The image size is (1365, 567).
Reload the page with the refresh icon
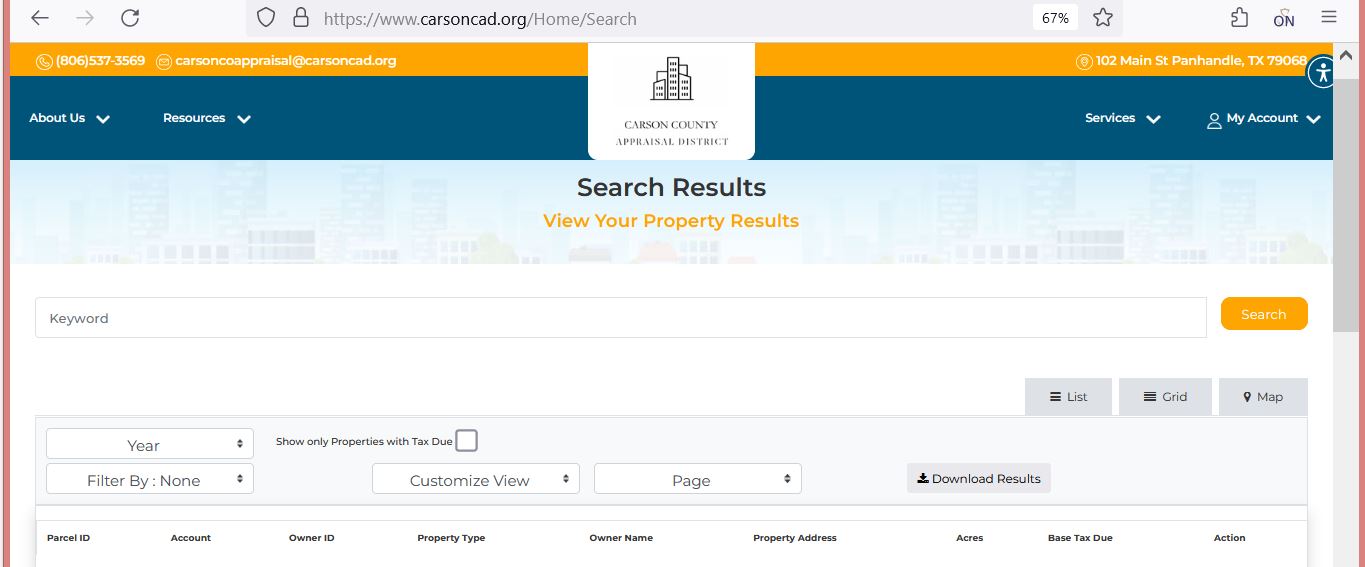click(130, 18)
